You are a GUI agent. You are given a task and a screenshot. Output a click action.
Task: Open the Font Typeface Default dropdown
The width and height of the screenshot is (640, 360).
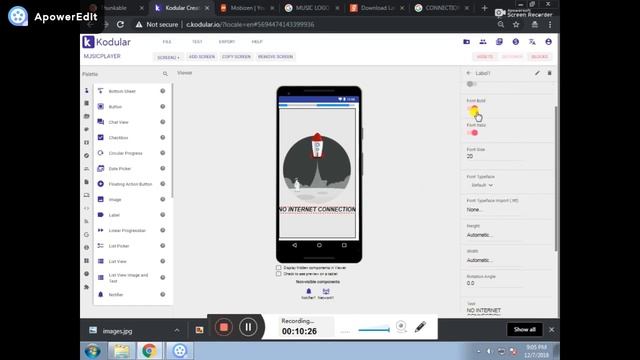pos(482,185)
